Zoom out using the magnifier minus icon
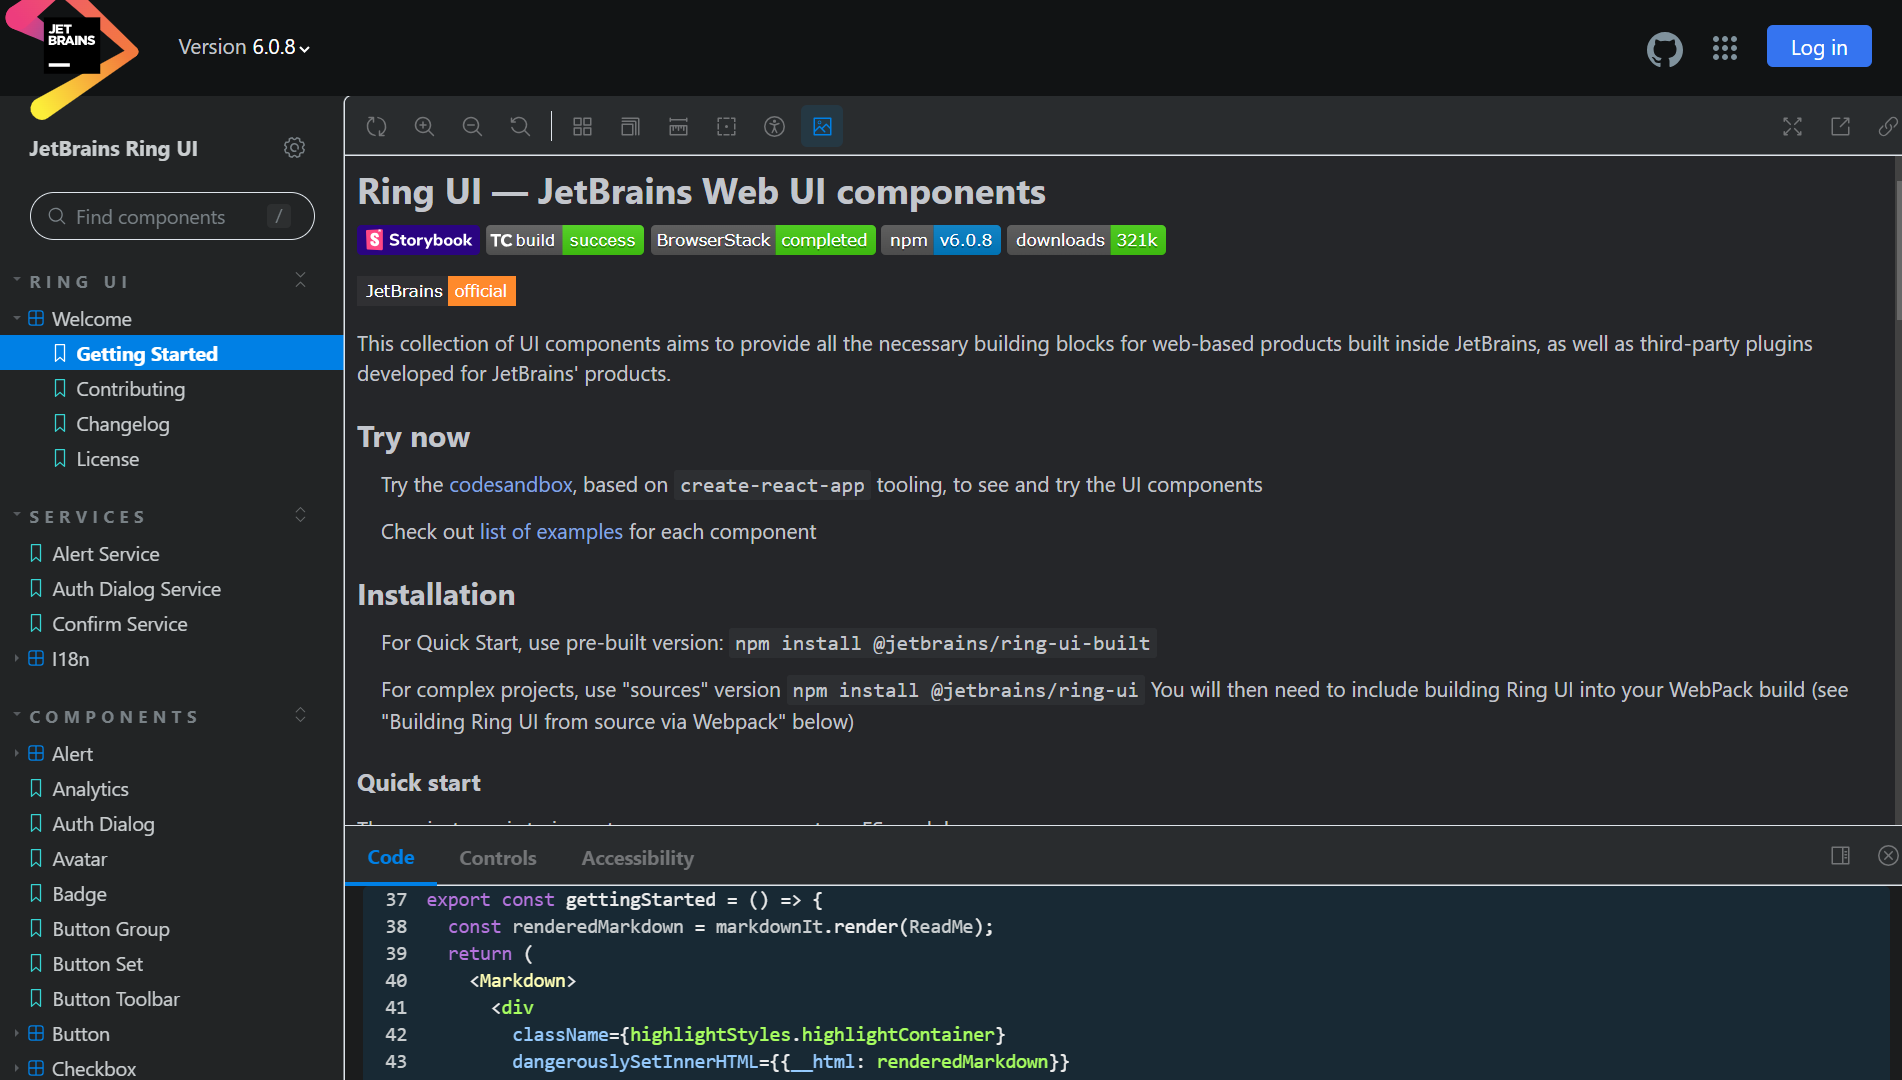This screenshot has height=1080, width=1902. 472,127
